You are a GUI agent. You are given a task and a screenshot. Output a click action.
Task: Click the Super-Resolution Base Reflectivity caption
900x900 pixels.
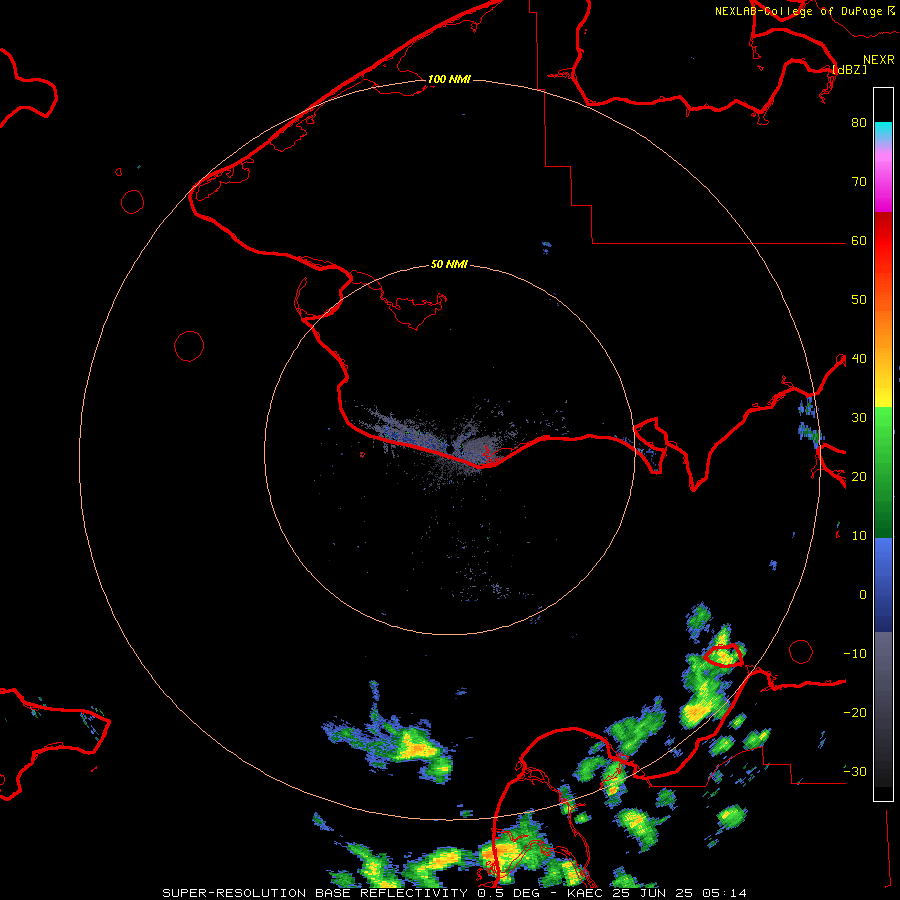coord(455,893)
